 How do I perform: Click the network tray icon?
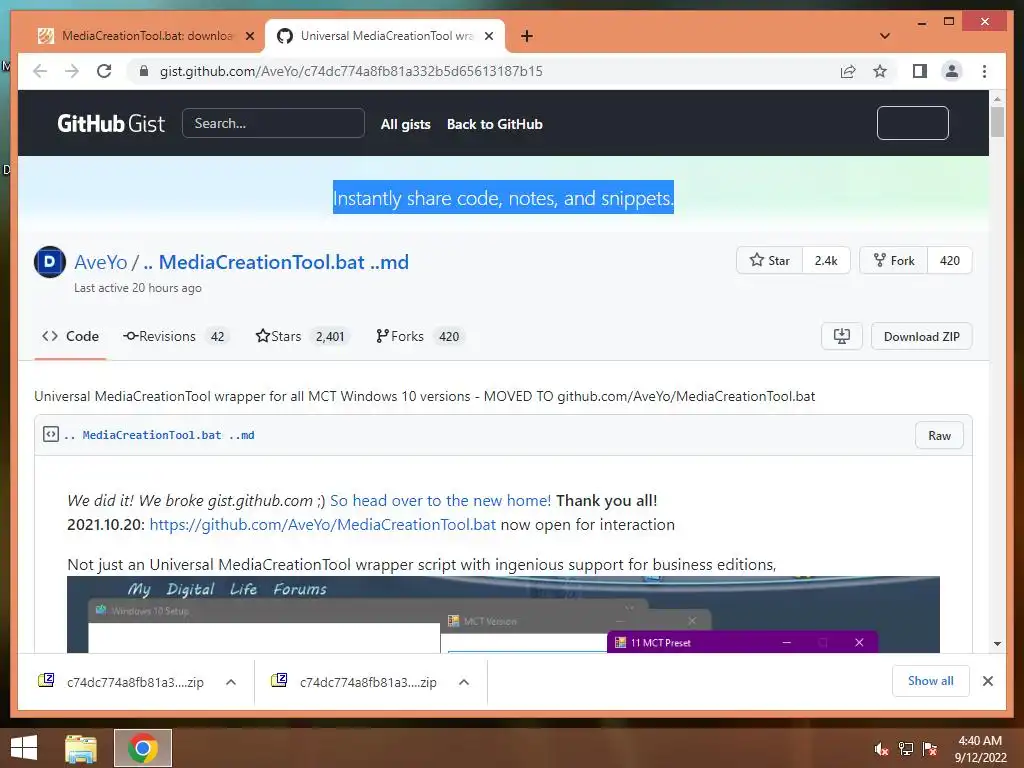pyautogui.click(x=906, y=749)
